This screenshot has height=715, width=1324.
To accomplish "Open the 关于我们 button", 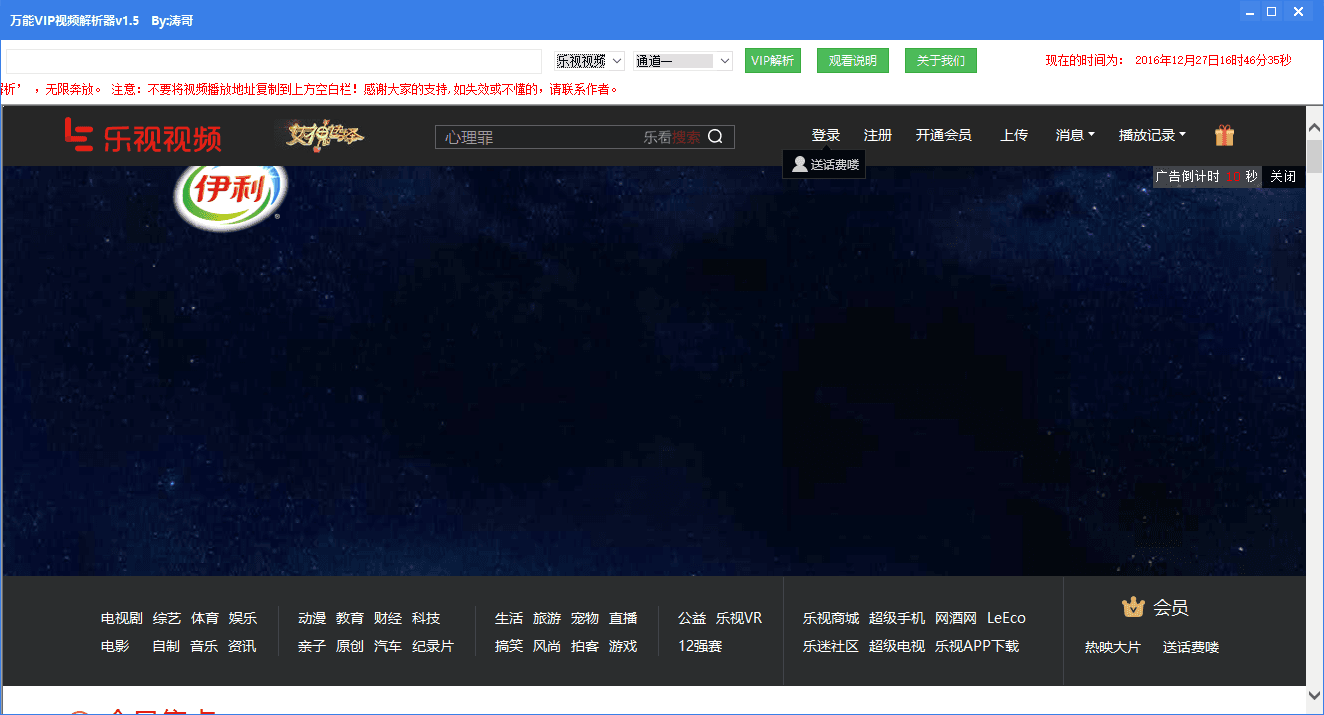I will [940, 61].
